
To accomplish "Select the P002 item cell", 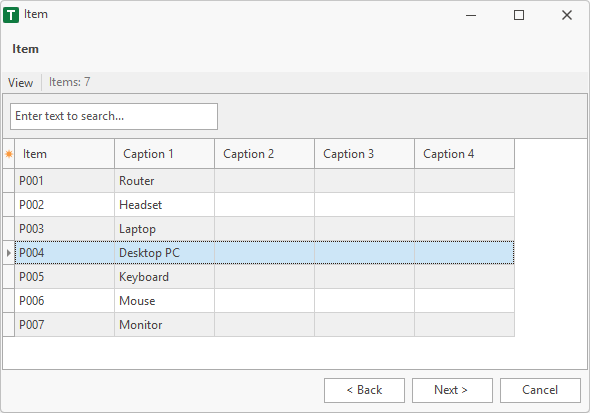I will coord(64,205).
